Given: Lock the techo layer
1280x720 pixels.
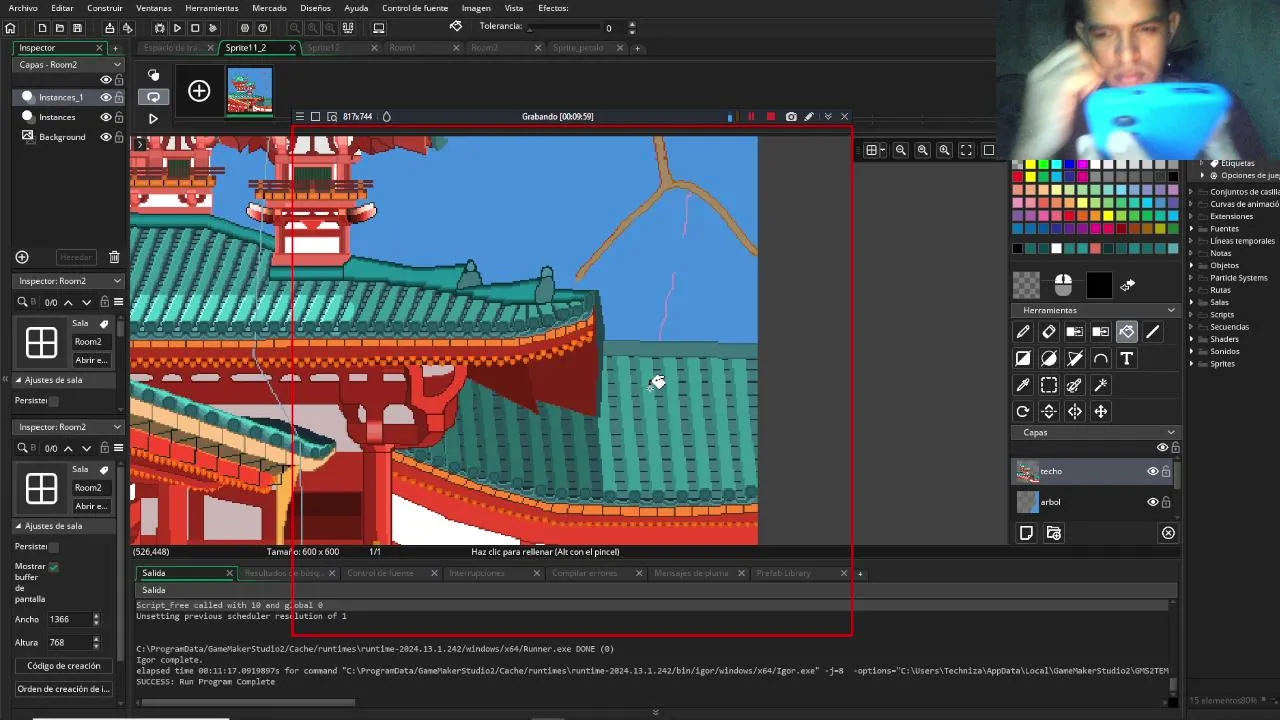Looking at the screenshot, I should point(1165,471).
